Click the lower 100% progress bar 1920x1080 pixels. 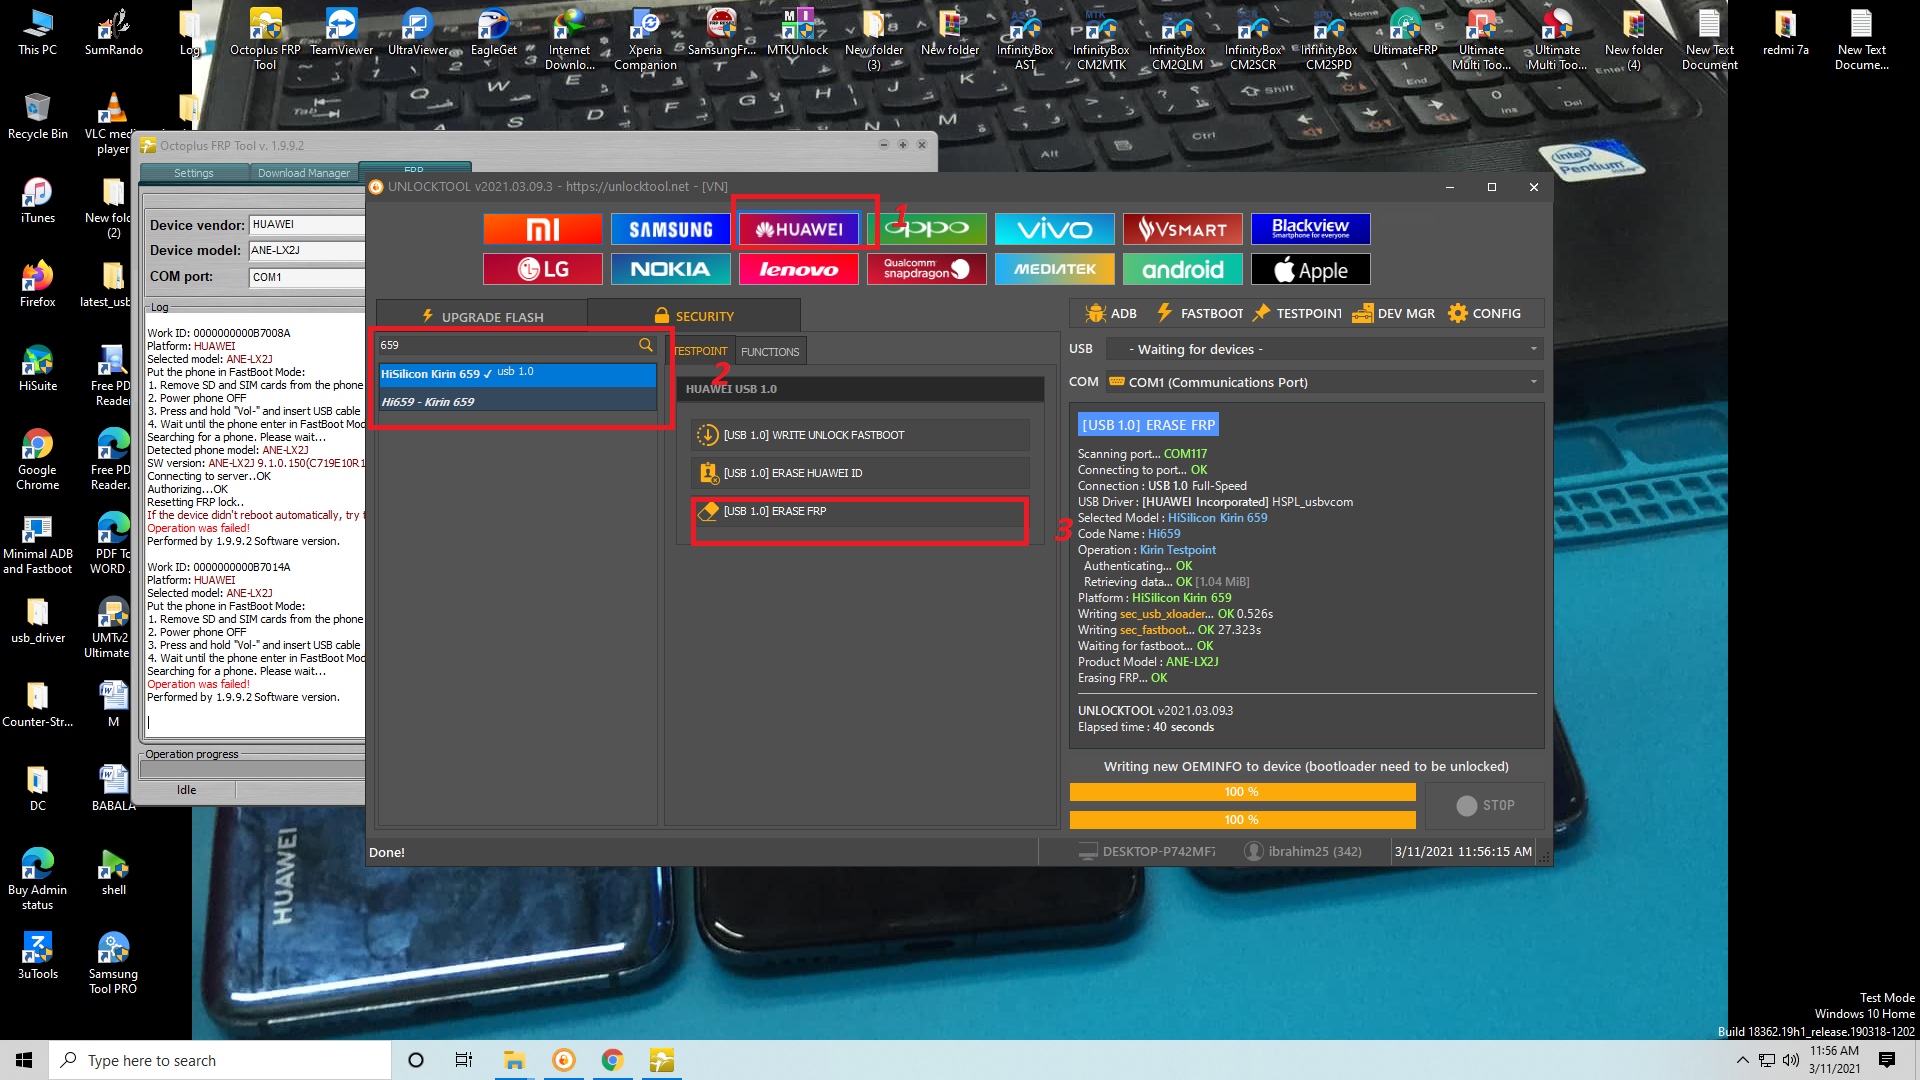tap(1242, 820)
